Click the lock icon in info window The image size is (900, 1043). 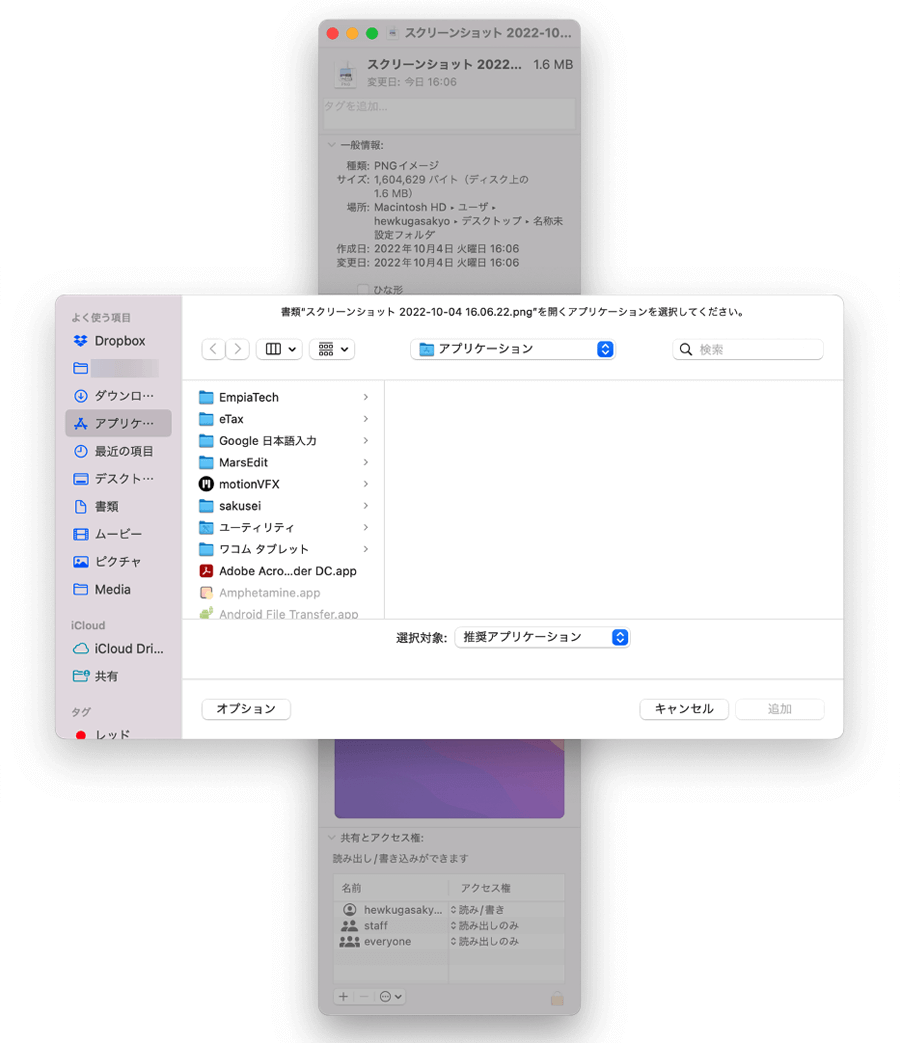coord(557,998)
